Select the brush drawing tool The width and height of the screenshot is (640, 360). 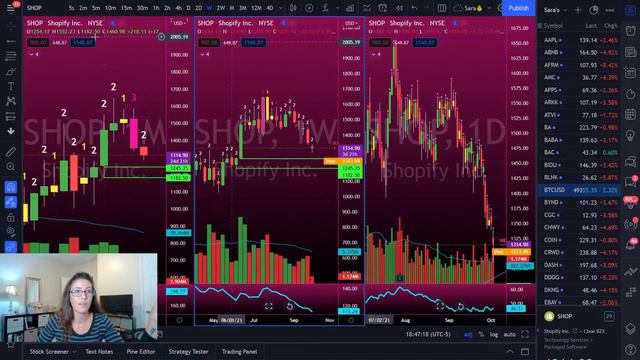point(11,71)
